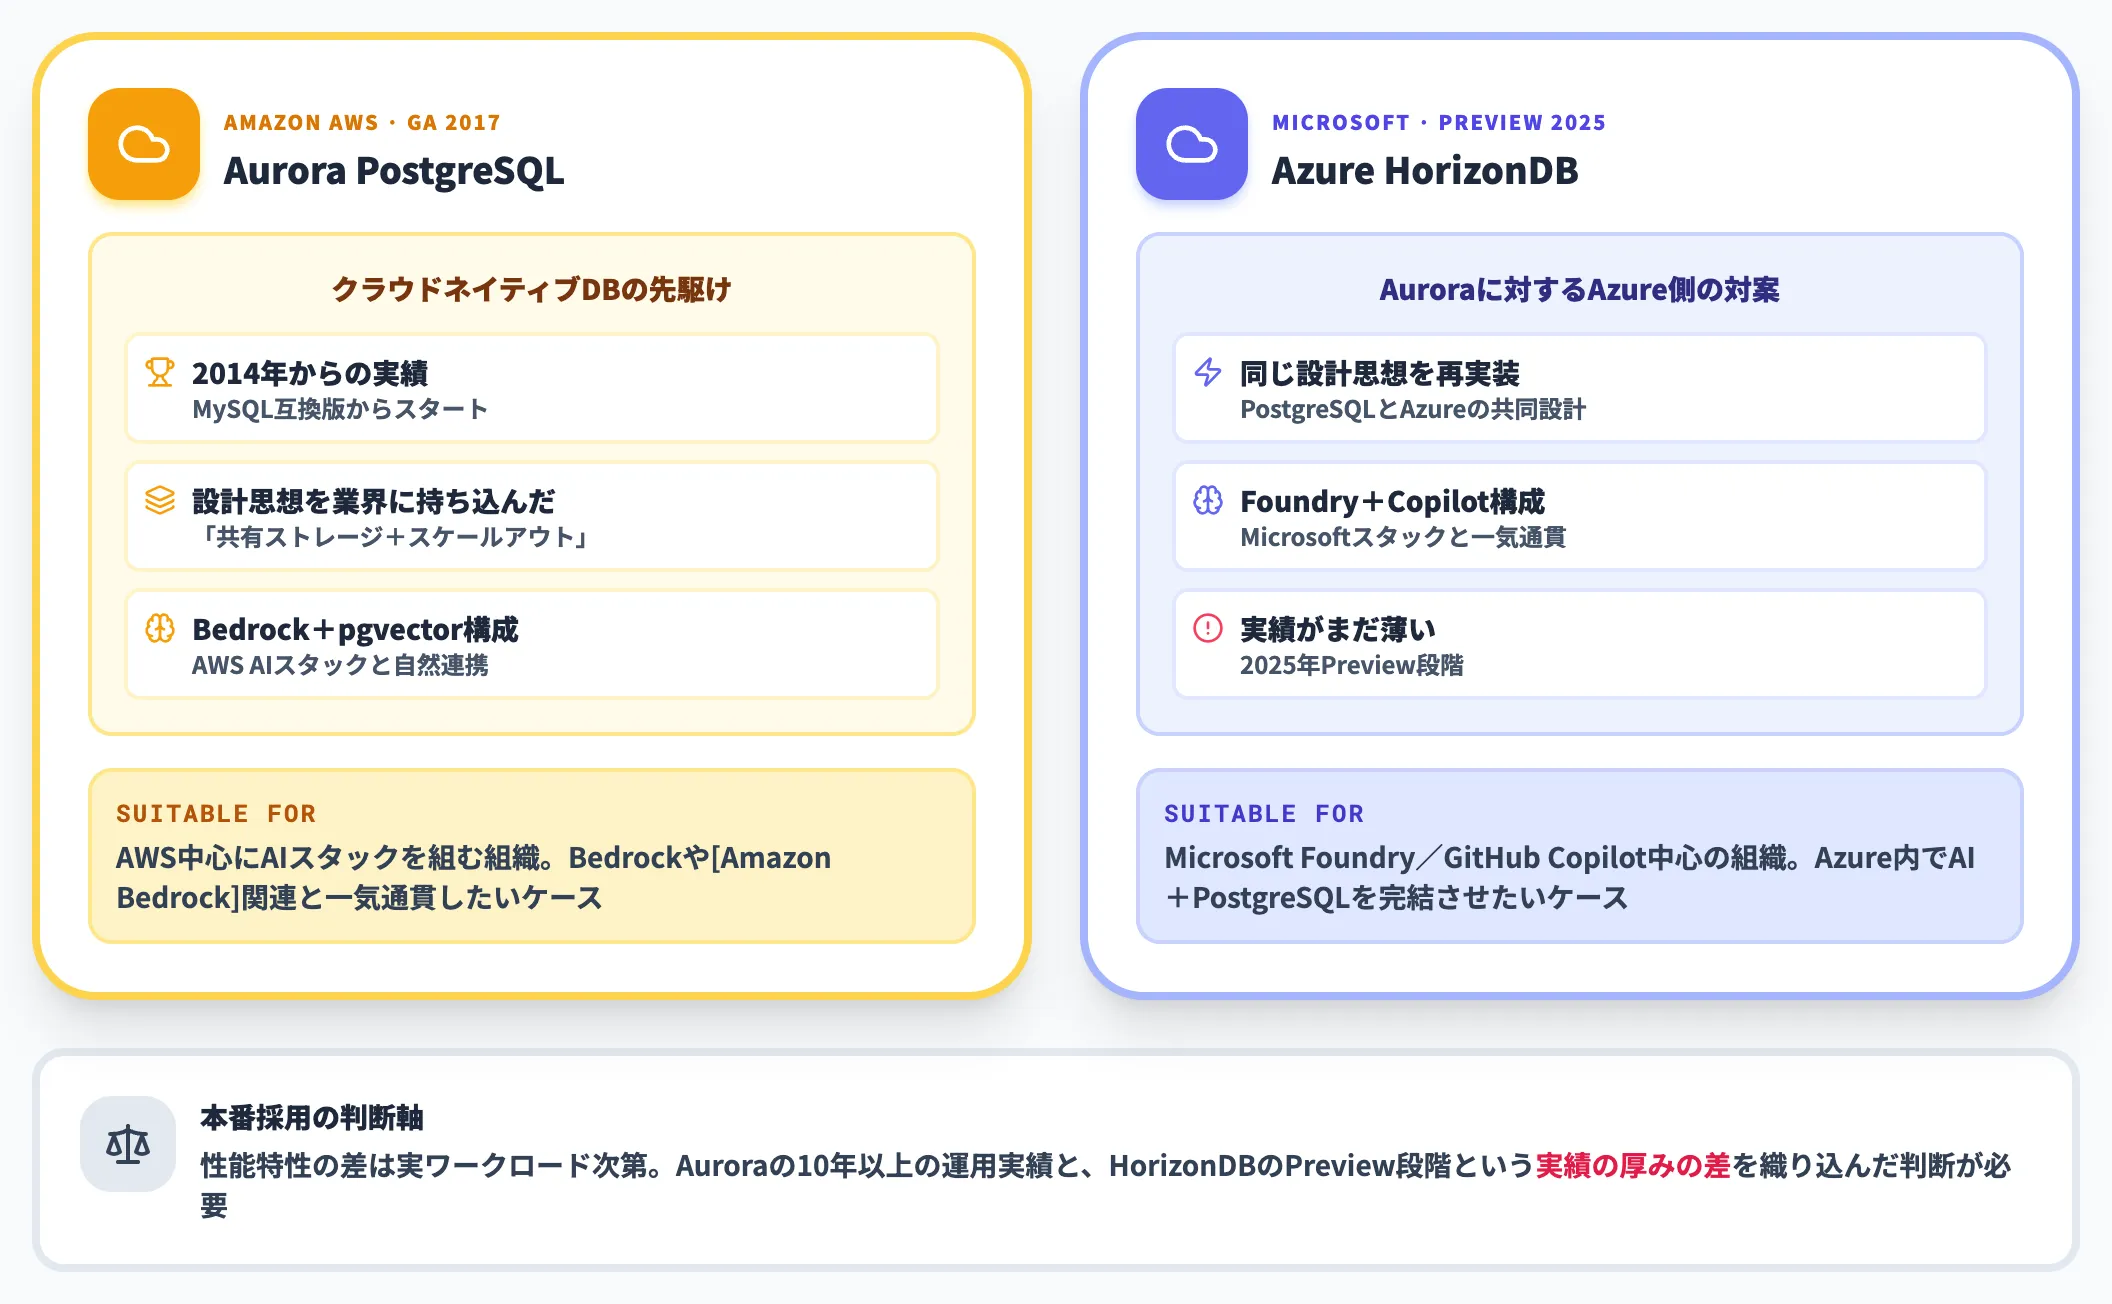Select the Azure HorizonDB heading
2112x1304 pixels.
point(1425,171)
